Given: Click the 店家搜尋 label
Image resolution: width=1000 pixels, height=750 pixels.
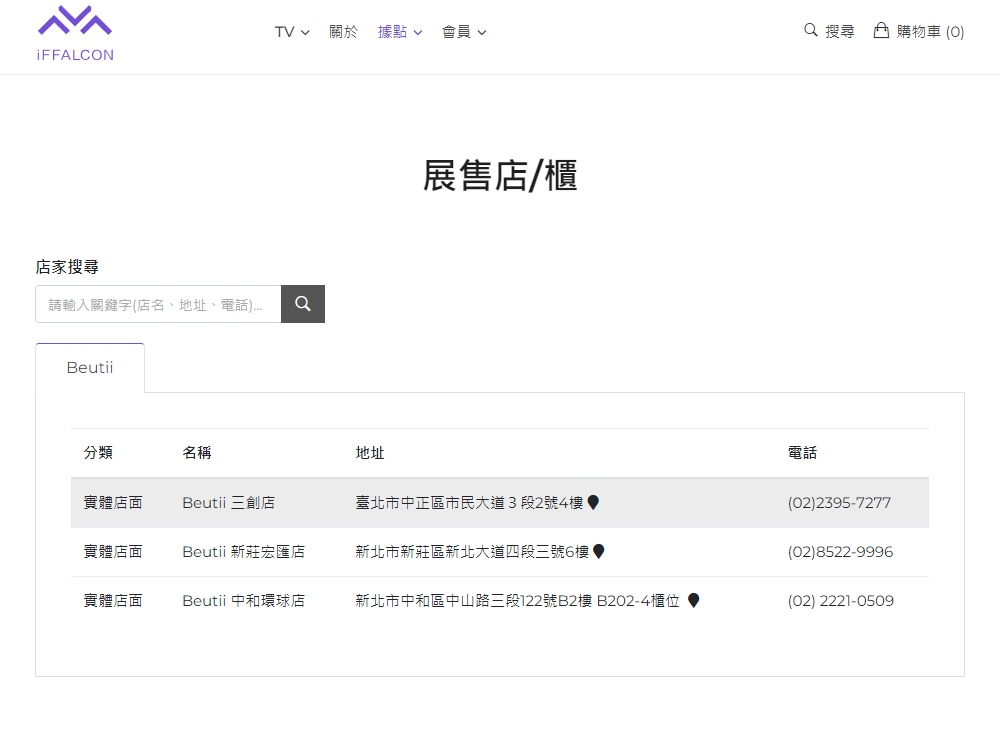Looking at the screenshot, I should pos(67,267).
